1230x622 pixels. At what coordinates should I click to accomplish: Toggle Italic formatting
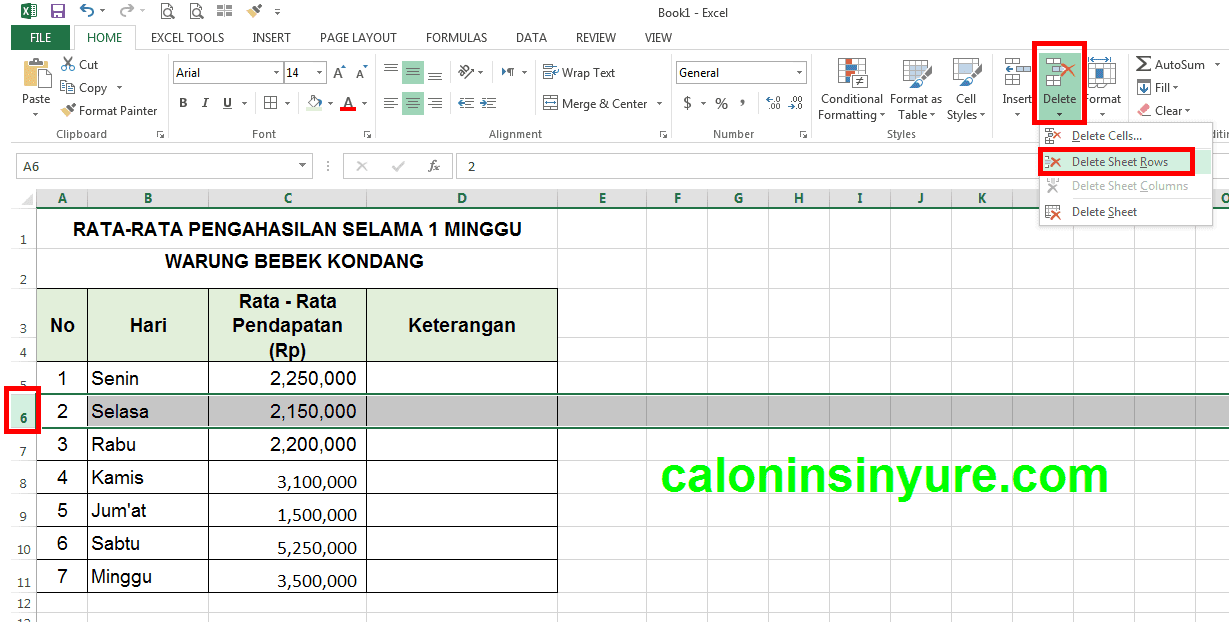[x=204, y=102]
